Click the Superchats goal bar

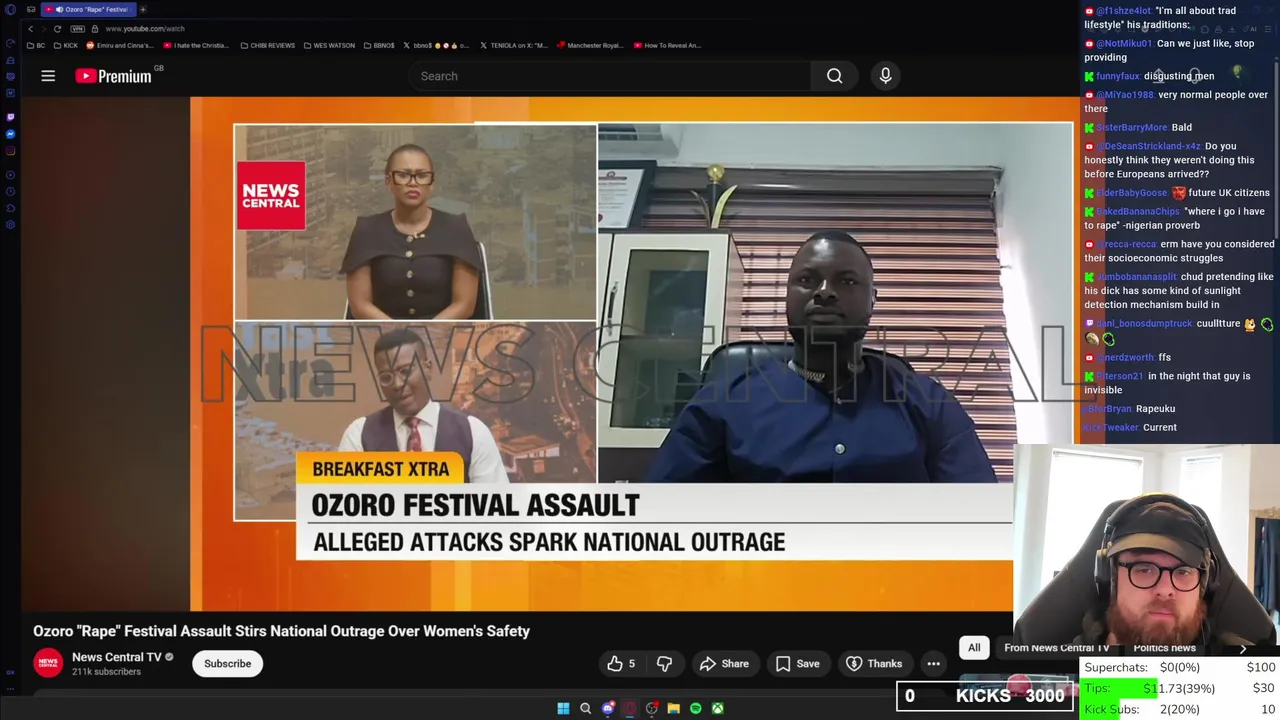click(x=1180, y=667)
